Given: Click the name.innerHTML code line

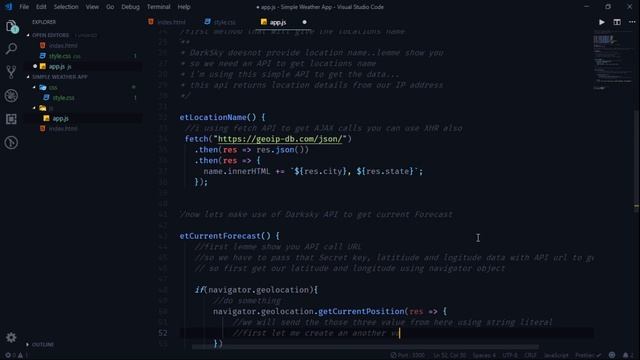Looking at the screenshot, I should [313, 171].
